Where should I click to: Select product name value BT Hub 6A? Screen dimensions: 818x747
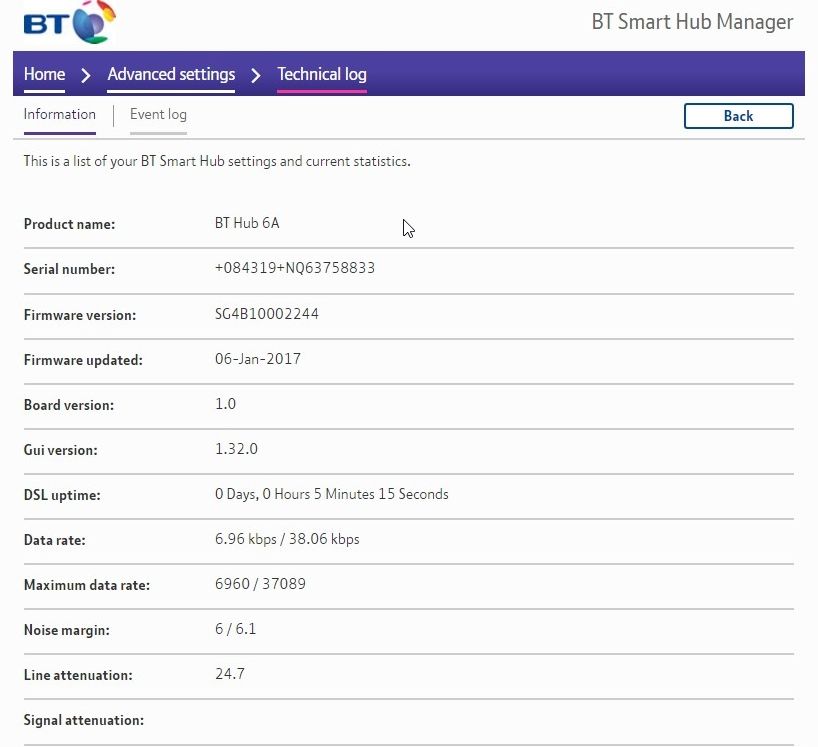pyautogui.click(x=247, y=223)
